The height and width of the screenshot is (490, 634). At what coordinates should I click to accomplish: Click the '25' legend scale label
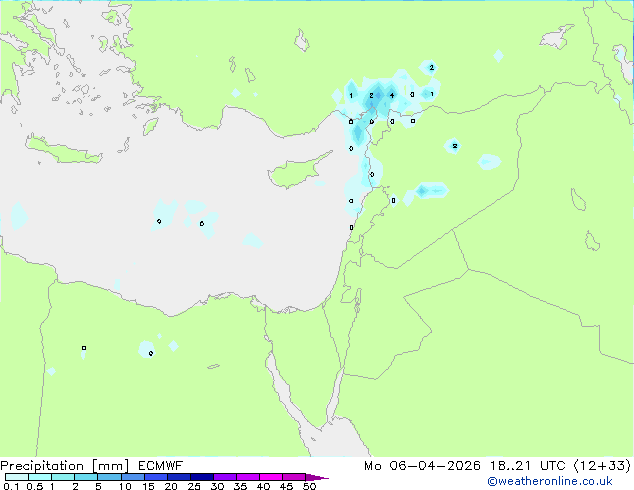tap(194, 486)
